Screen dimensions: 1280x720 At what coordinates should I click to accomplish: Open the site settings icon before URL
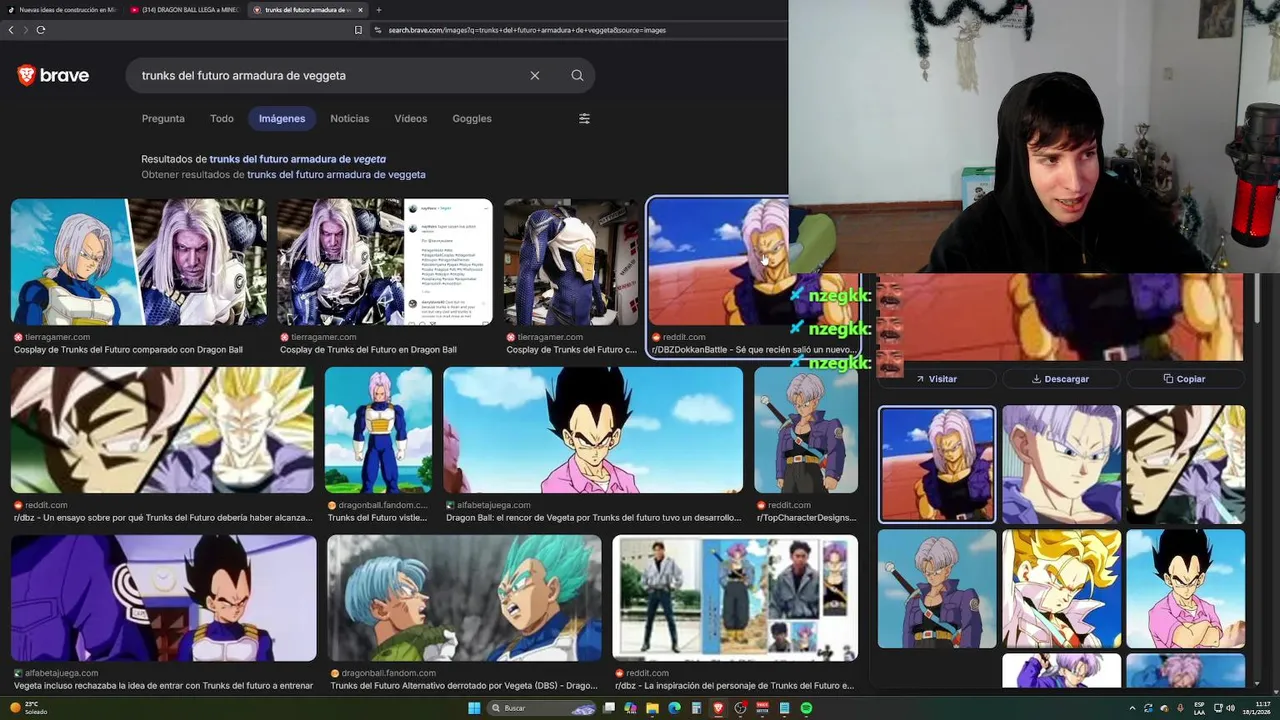pyautogui.click(x=378, y=30)
